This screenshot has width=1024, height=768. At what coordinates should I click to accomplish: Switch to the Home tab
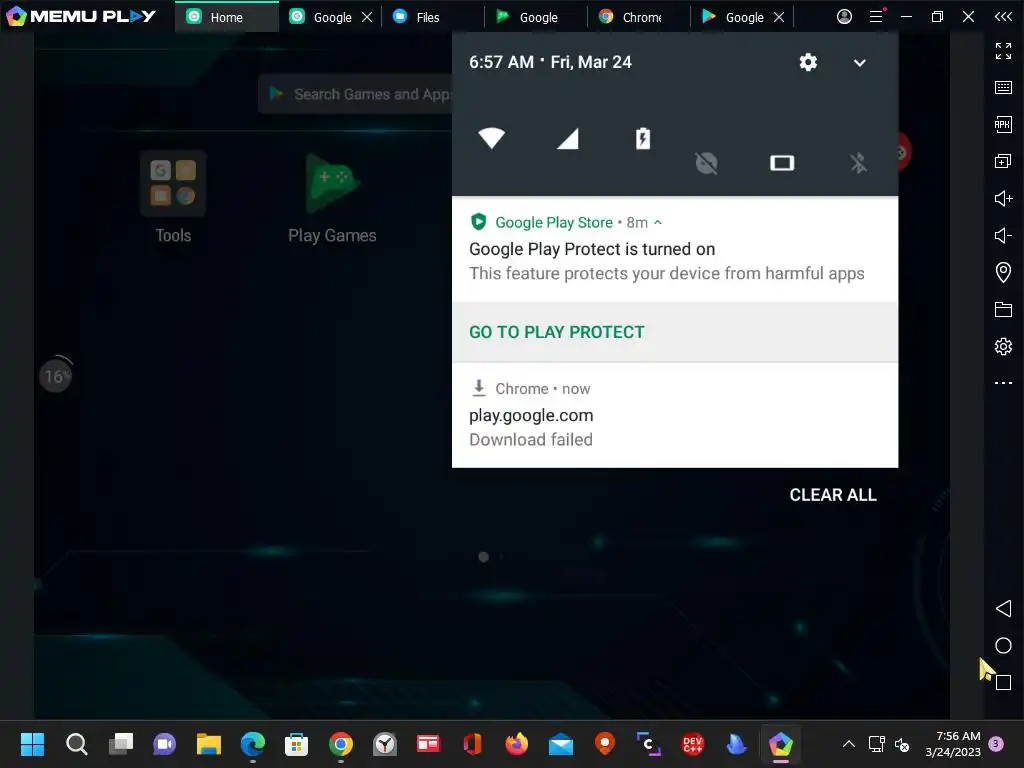pyautogui.click(x=226, y=17)
